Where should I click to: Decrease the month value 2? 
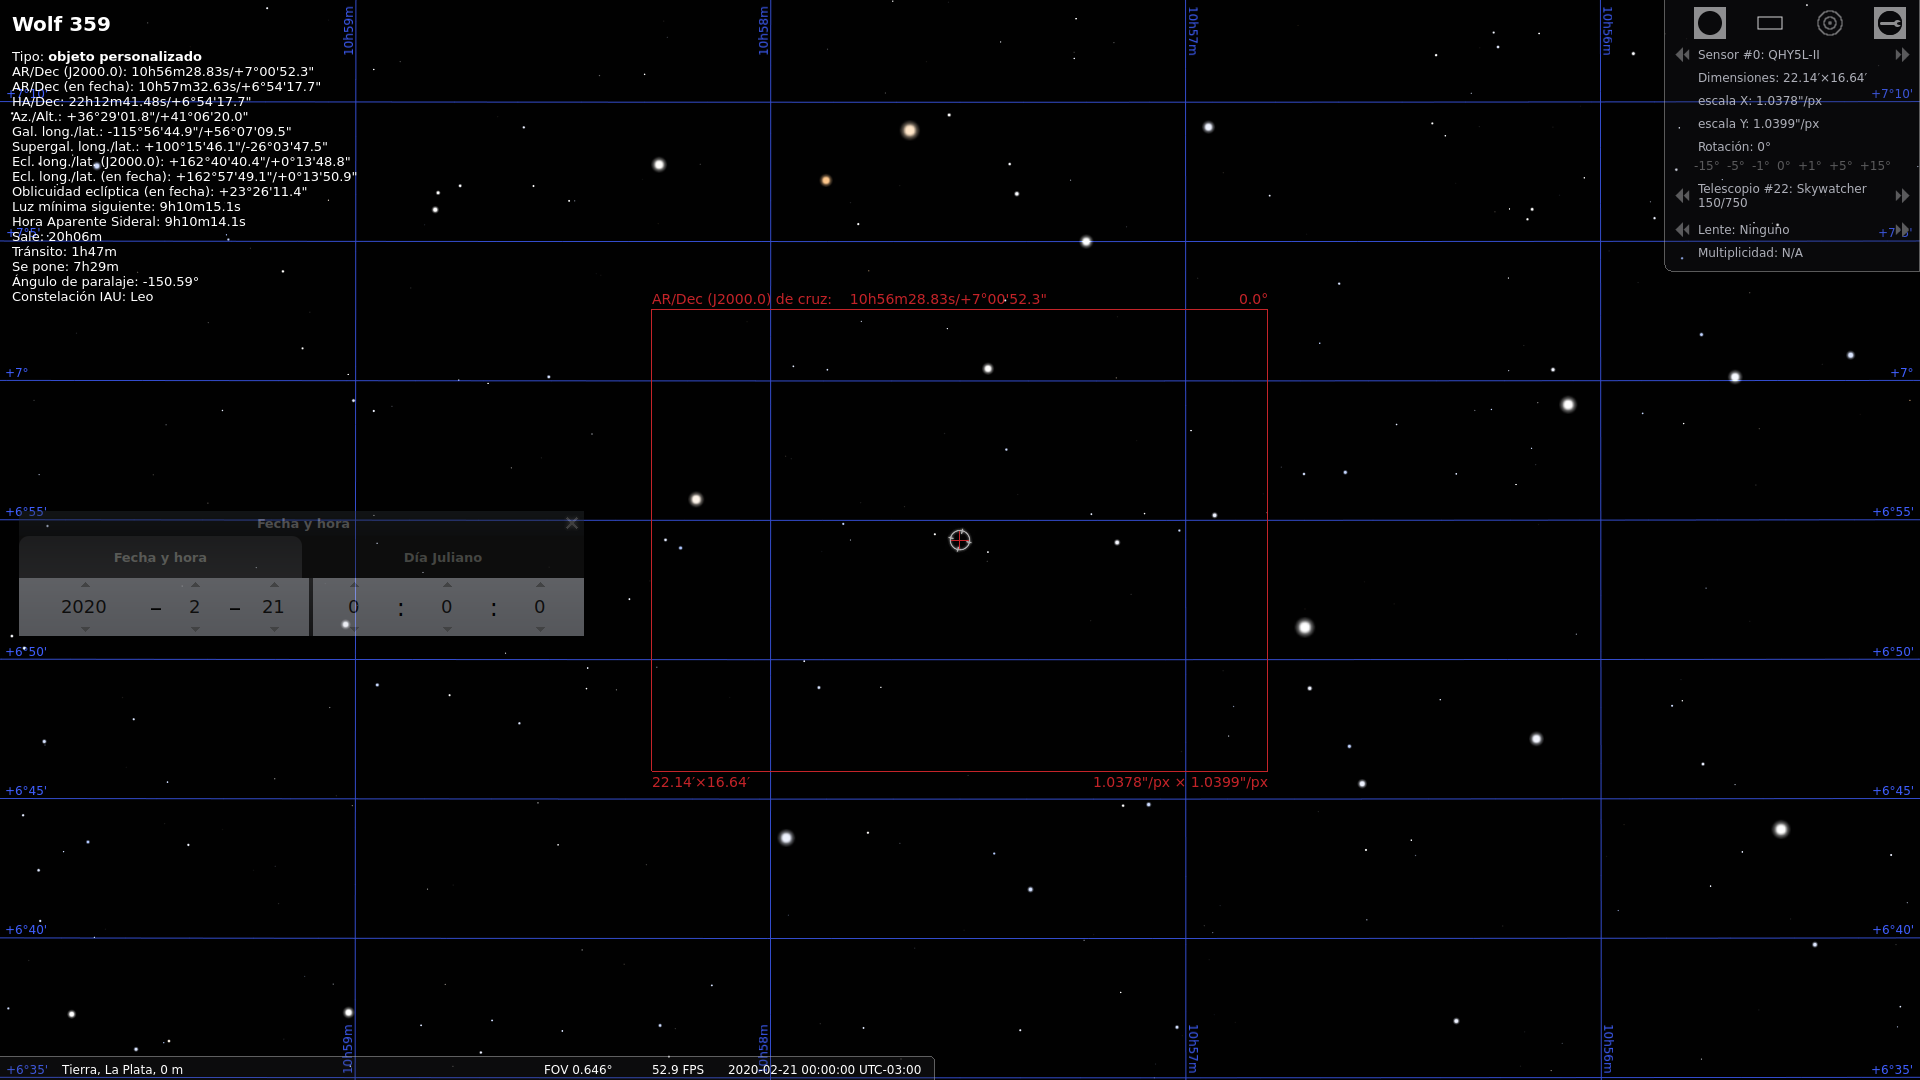[x=195, y=629]
